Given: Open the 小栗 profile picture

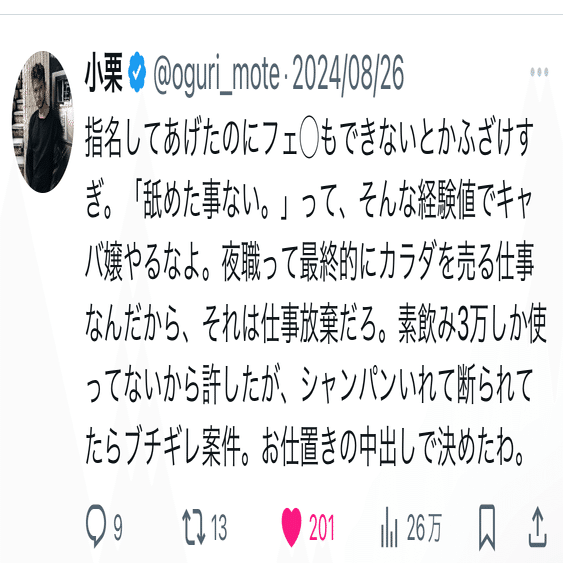Looking at the screenshot, I should click(x=43, y=122).
